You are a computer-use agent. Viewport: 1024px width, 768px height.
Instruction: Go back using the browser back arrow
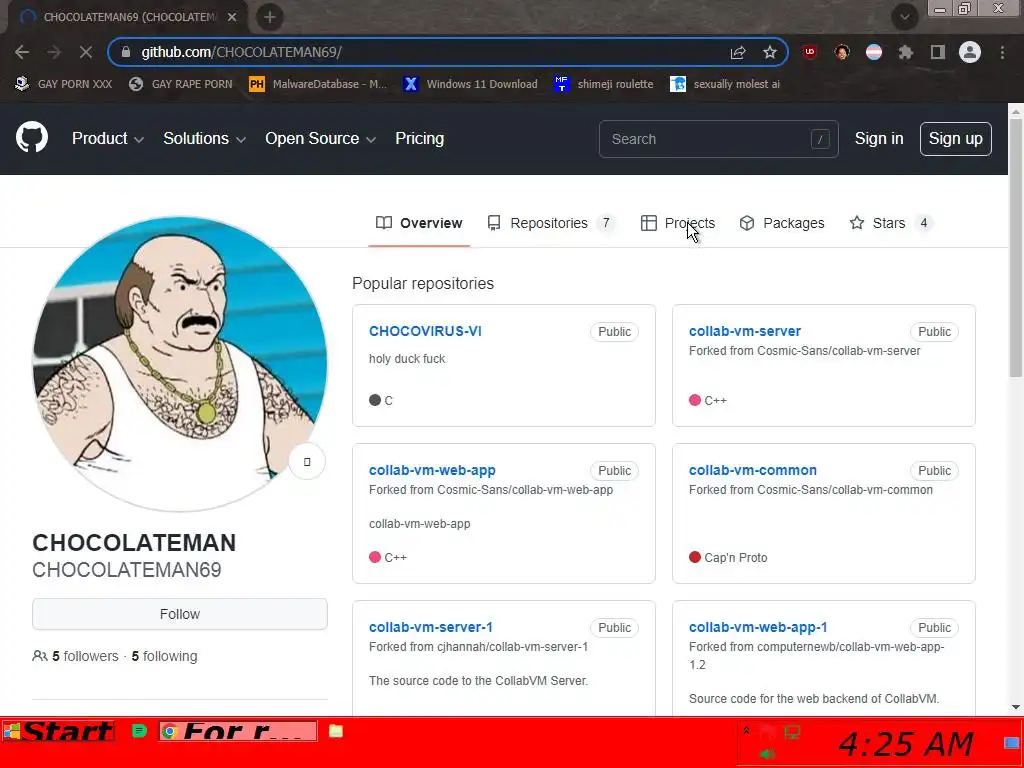[22, 52]
